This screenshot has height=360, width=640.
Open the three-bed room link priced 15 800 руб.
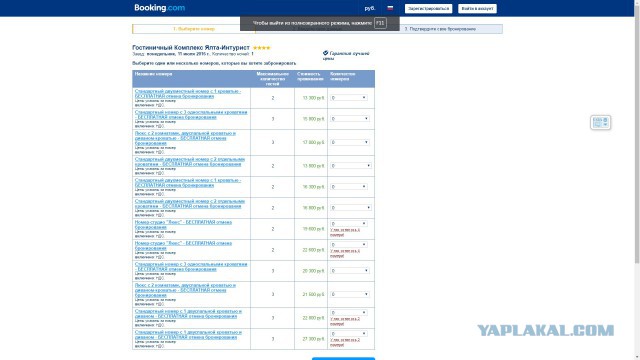tap(191, 115)
